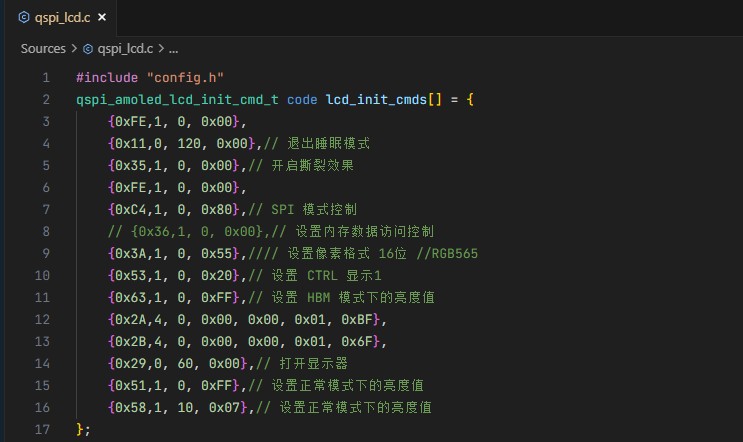Click the 0xC4 value on line 7
Screen dimensions: 743x442
point(130,209)
